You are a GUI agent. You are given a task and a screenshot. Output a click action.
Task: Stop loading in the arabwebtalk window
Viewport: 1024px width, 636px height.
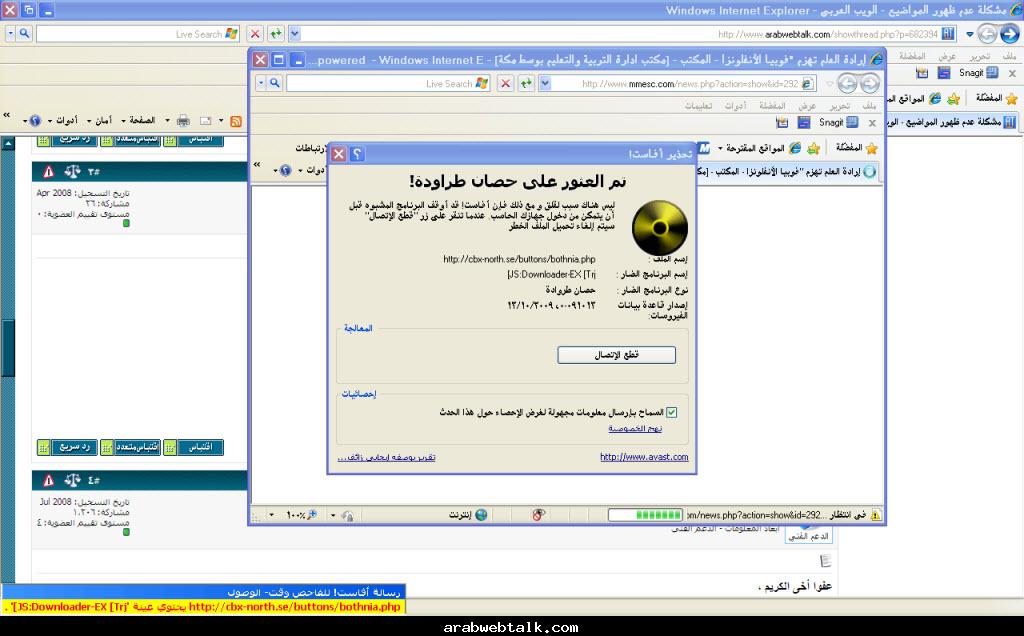(x=255, y=33)
